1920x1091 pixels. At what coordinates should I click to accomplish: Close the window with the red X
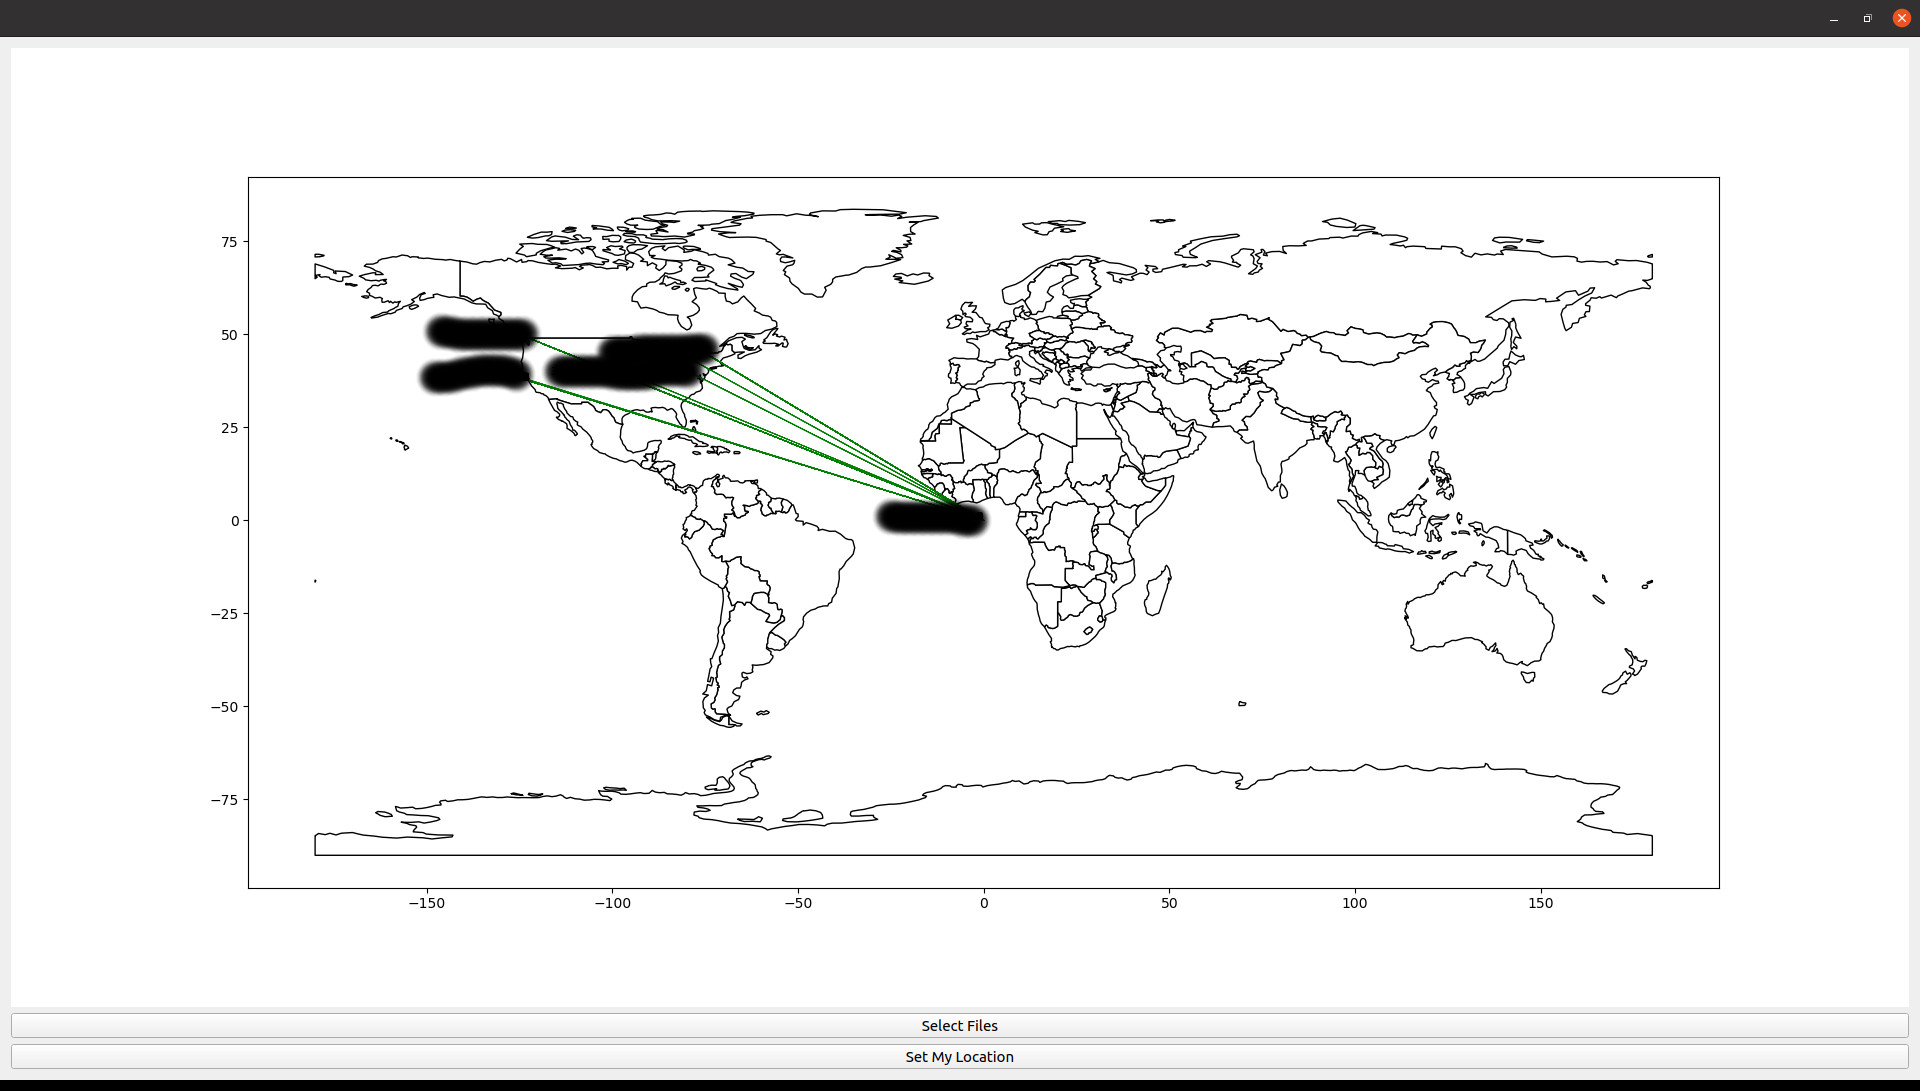(1901, 18)
